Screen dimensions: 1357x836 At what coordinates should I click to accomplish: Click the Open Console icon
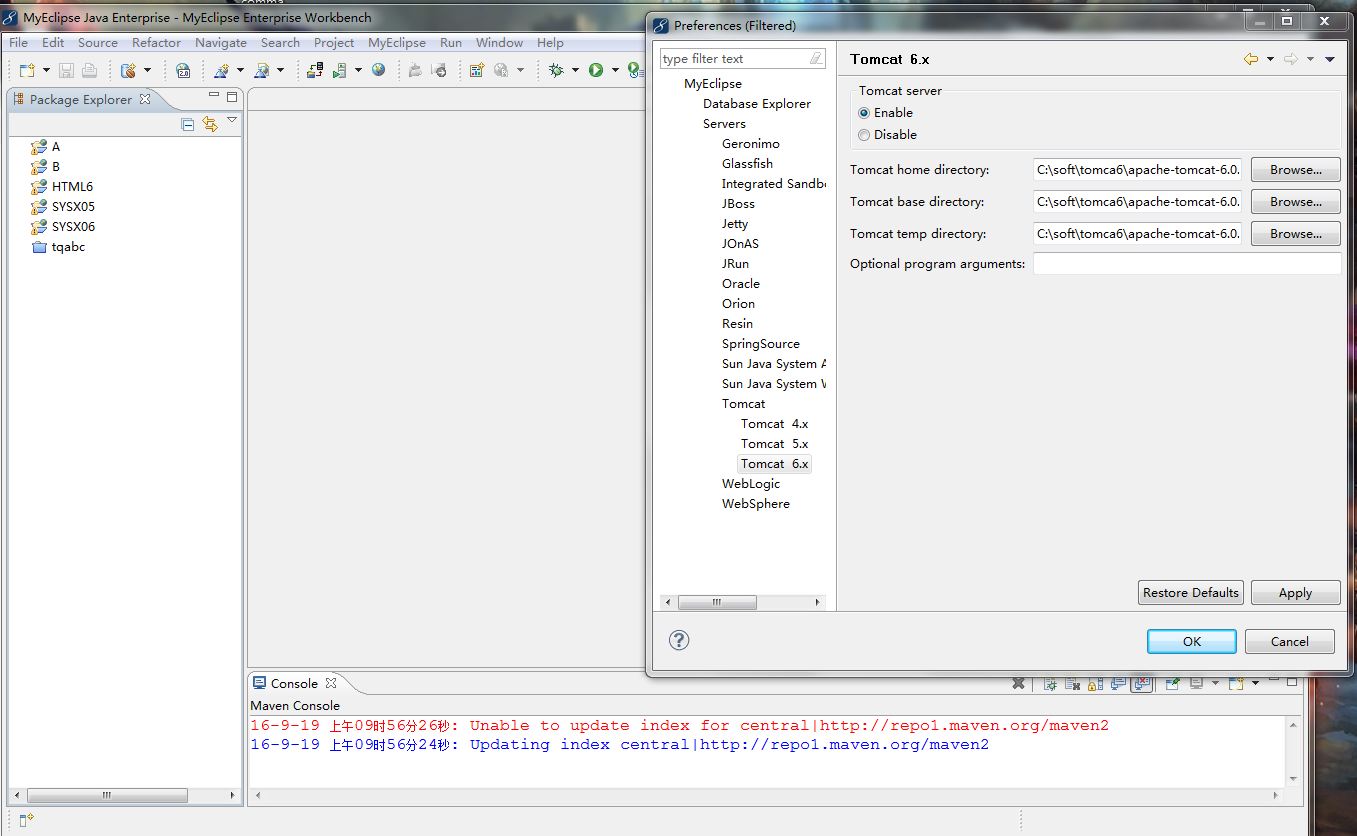click(x=1236, y=683)
